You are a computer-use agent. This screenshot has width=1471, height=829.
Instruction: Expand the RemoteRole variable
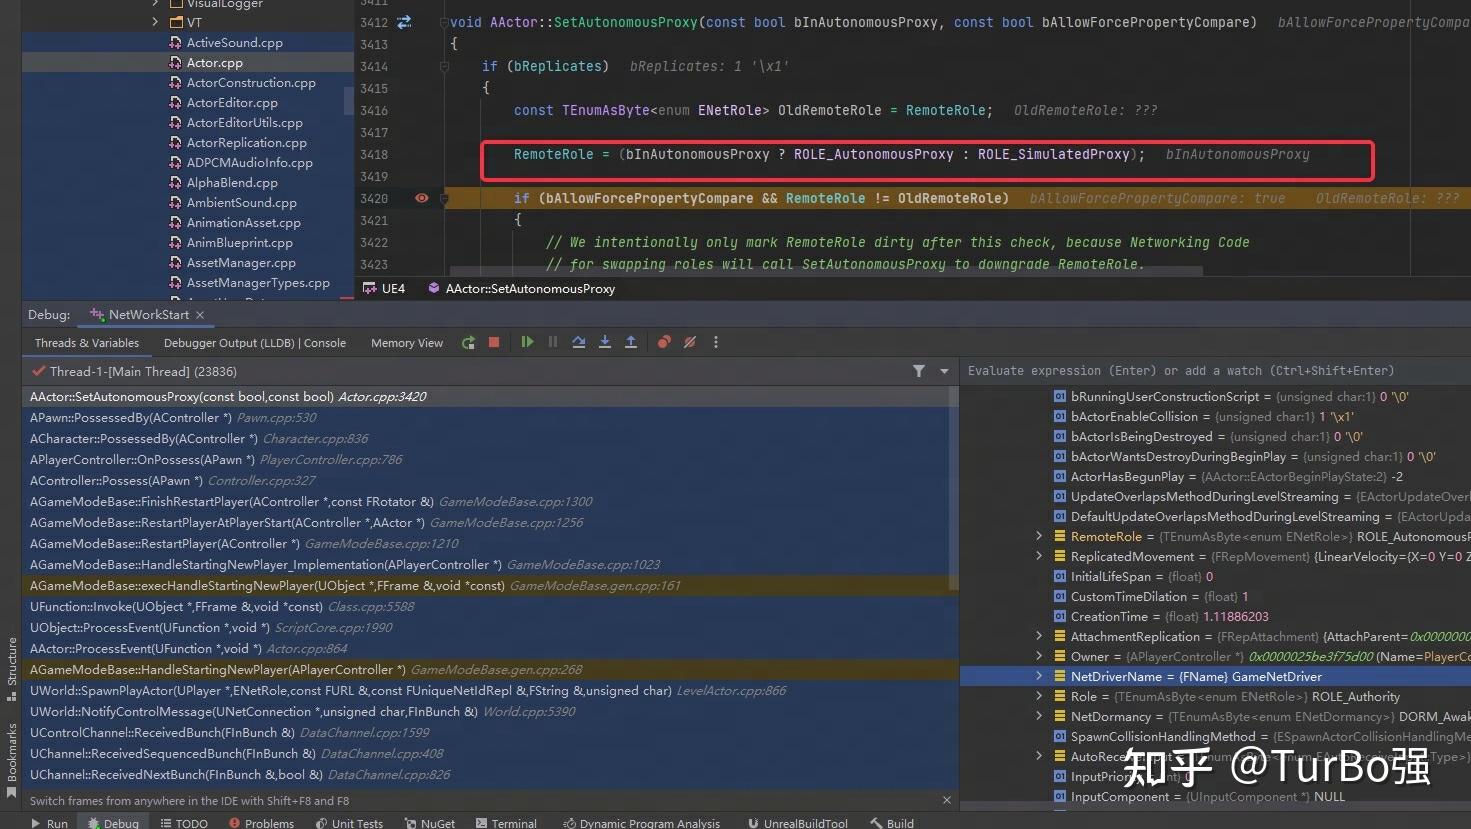(x=1039, y=537)
